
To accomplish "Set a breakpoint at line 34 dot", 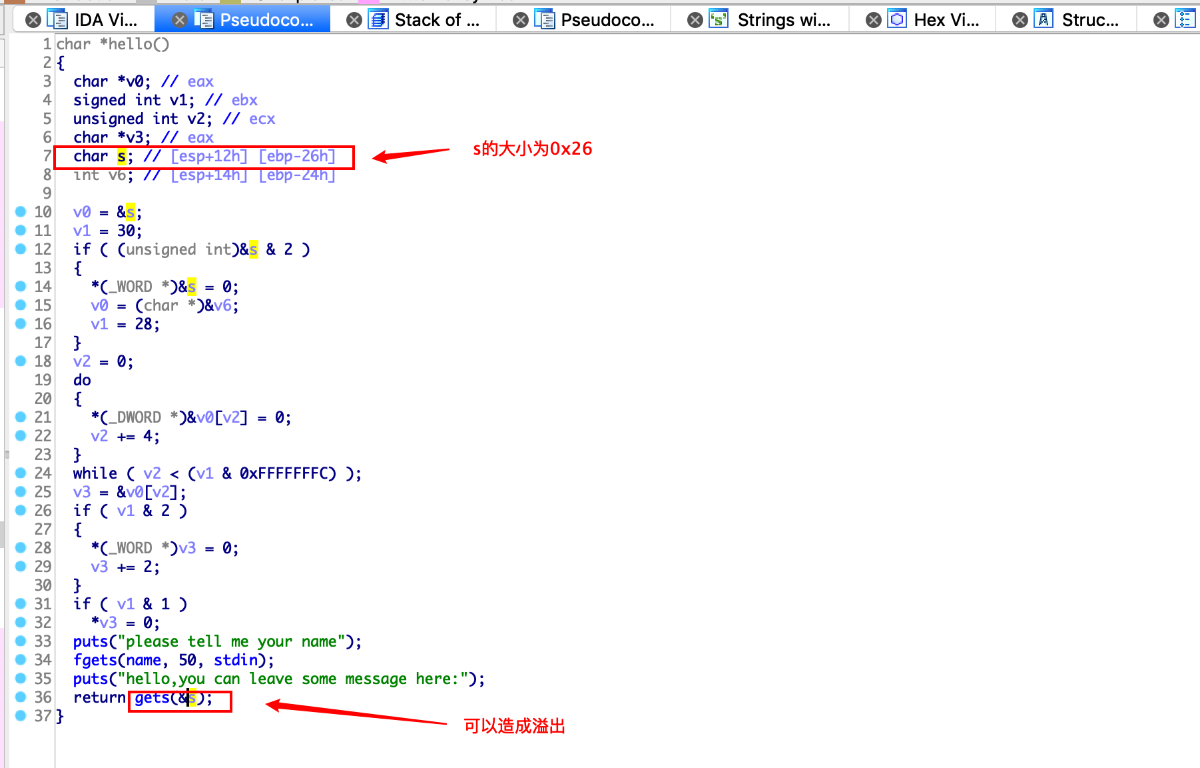I will [x=21, y=660].
